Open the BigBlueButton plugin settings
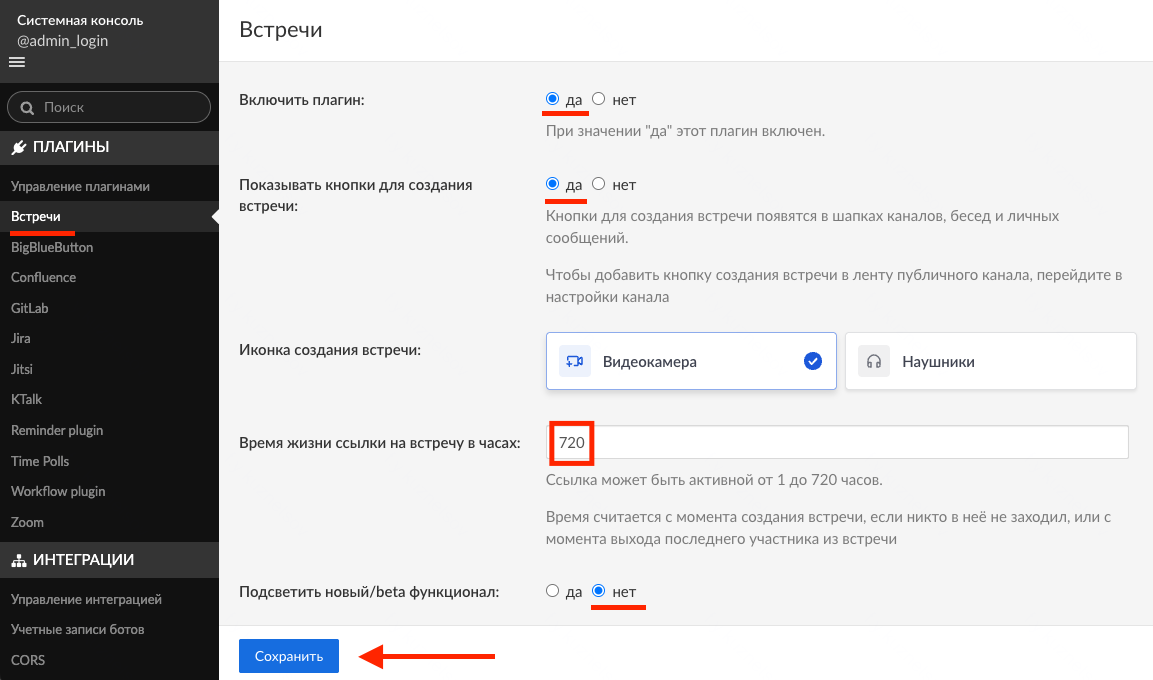The width and height of the screenshot is (1153, 680). point(52,247)
